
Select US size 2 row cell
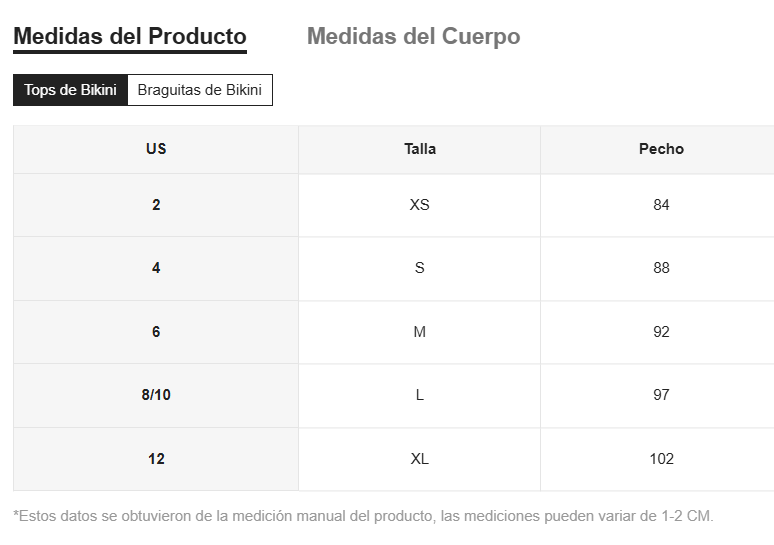pos(156,205)
